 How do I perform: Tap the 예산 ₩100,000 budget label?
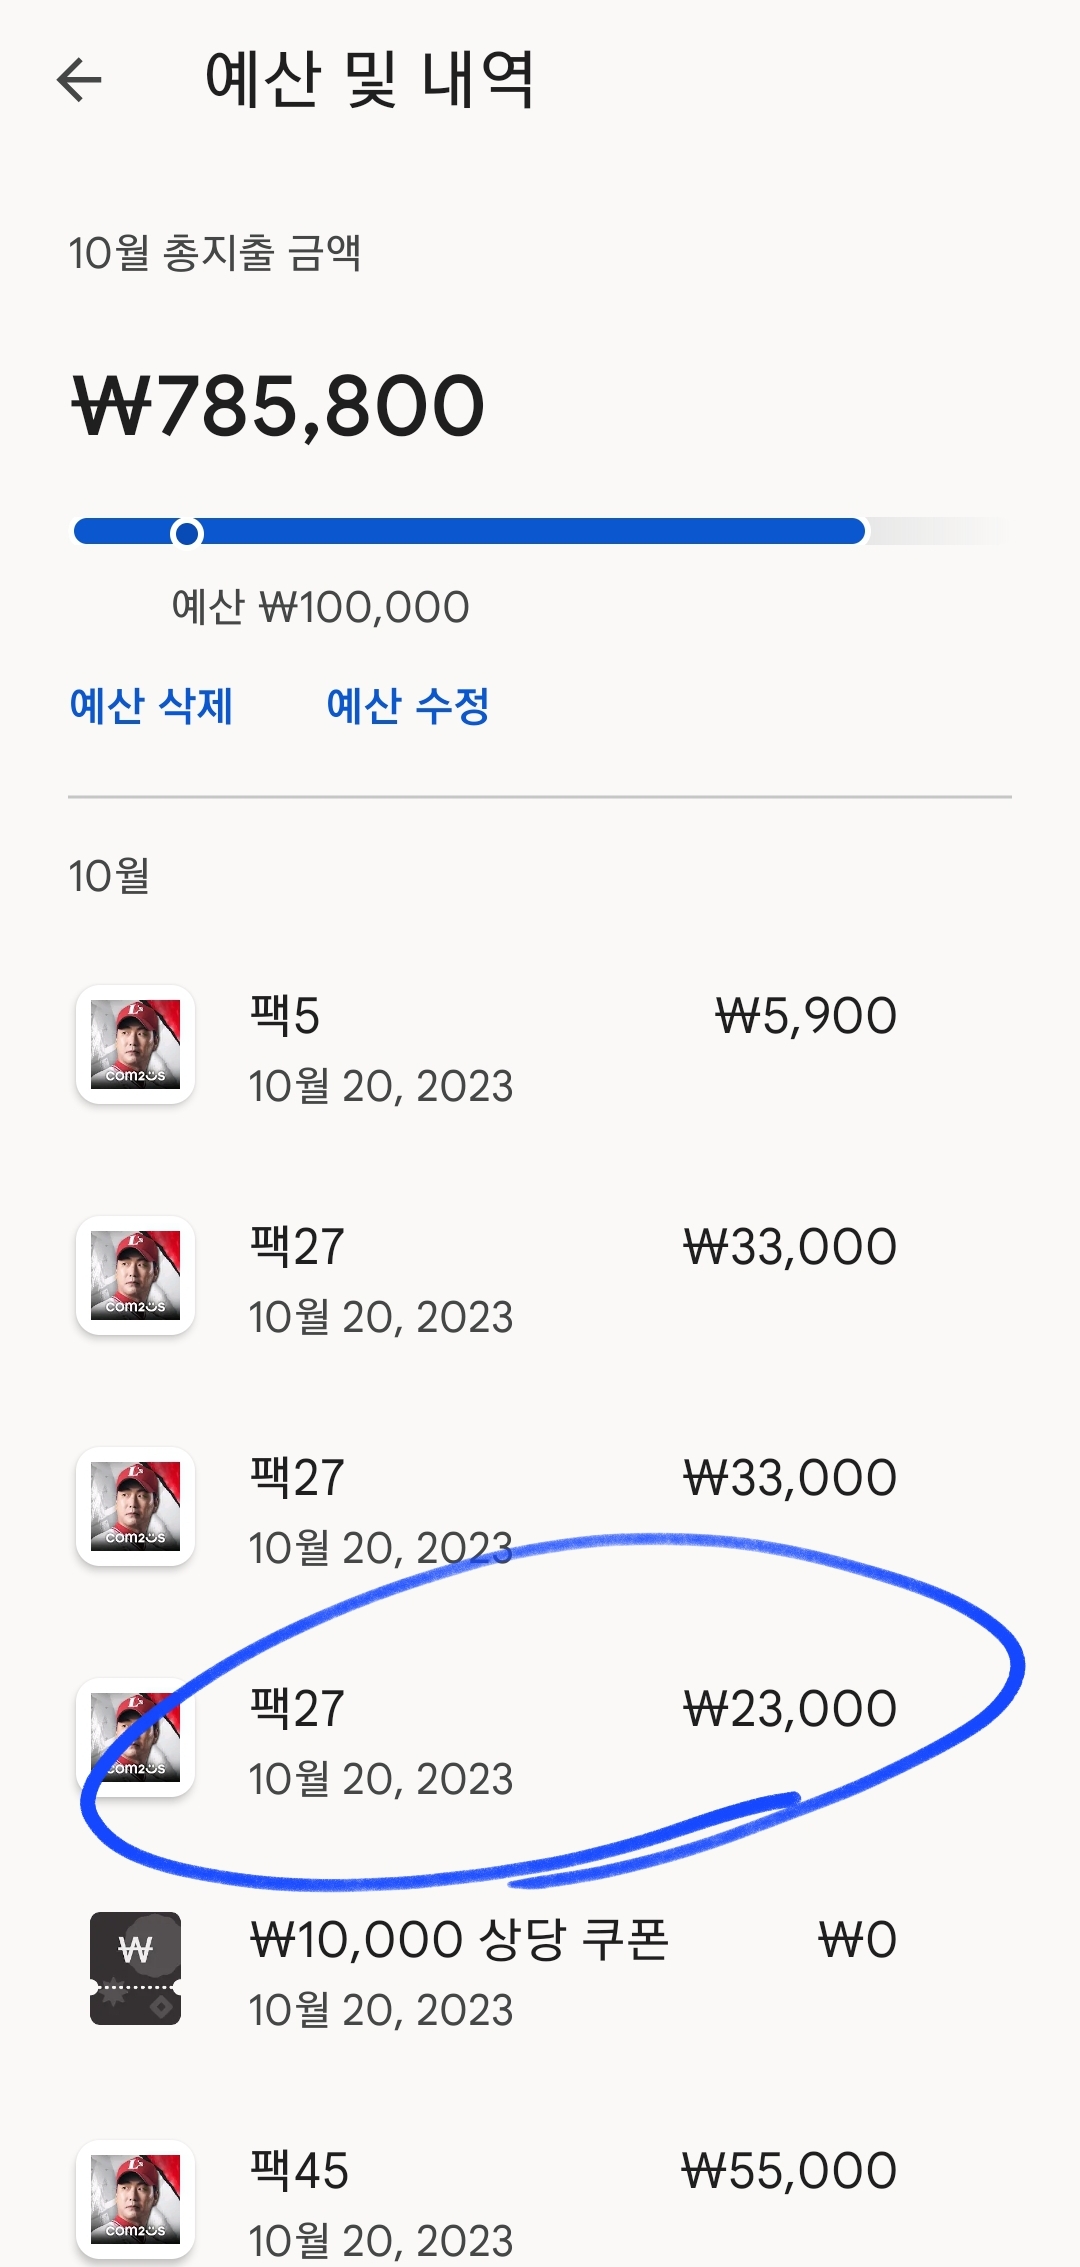[320, 607]
